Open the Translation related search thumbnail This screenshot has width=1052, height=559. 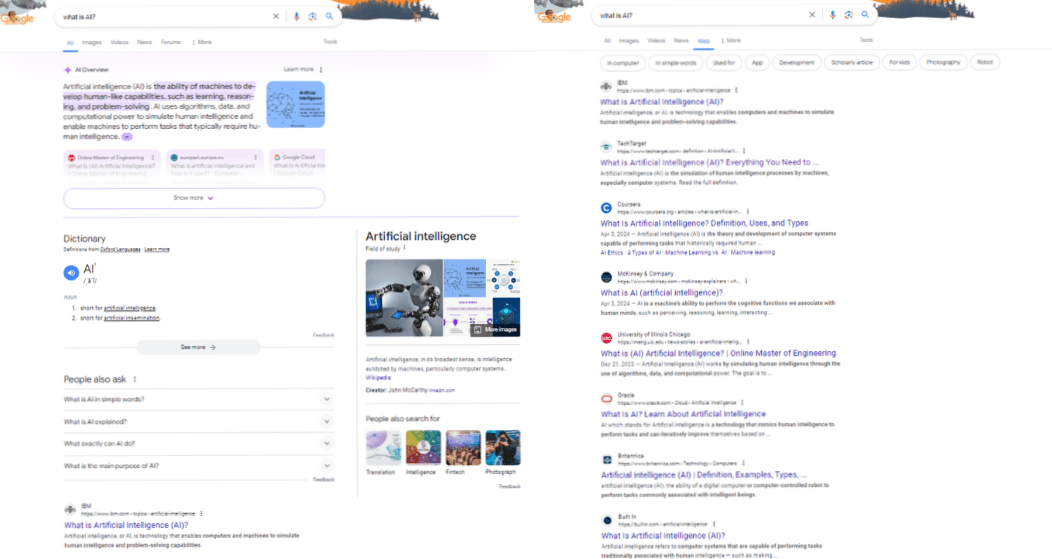[383, 448]
